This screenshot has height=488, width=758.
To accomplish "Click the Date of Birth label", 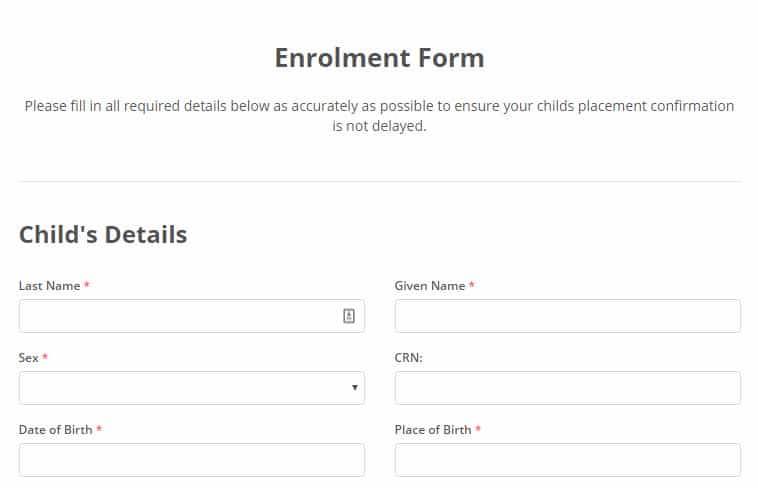I will [x=56, y=430].
